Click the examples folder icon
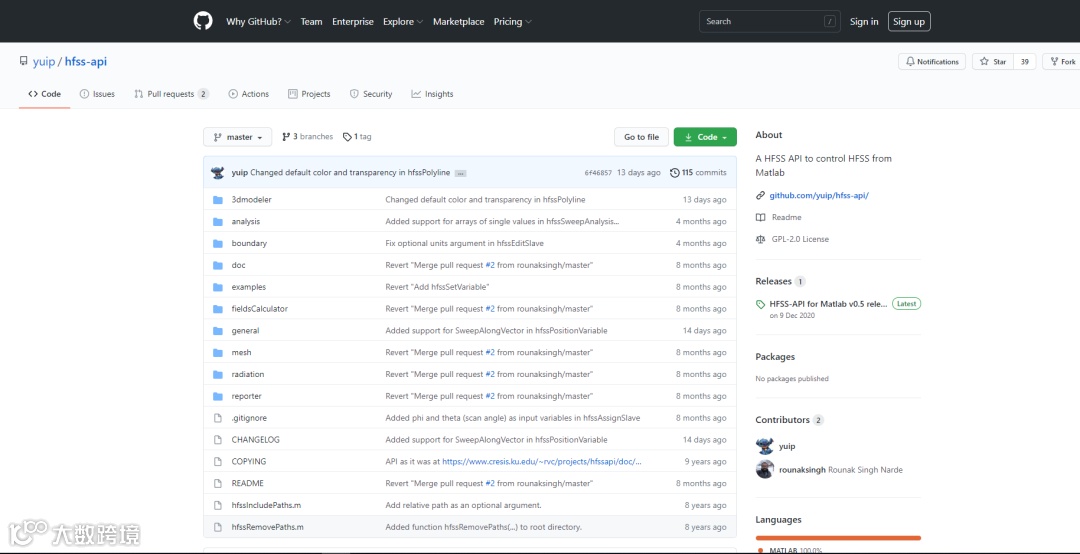Viewport: 1080px width, 554px height. (218, 287)
